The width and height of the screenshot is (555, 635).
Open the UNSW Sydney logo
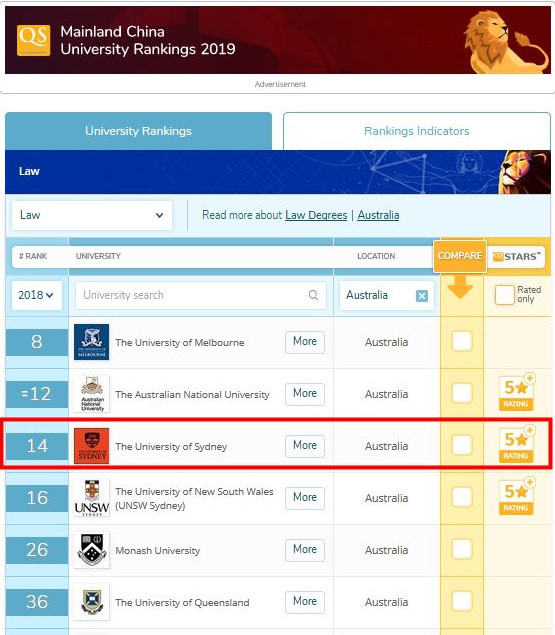[92, 498]
